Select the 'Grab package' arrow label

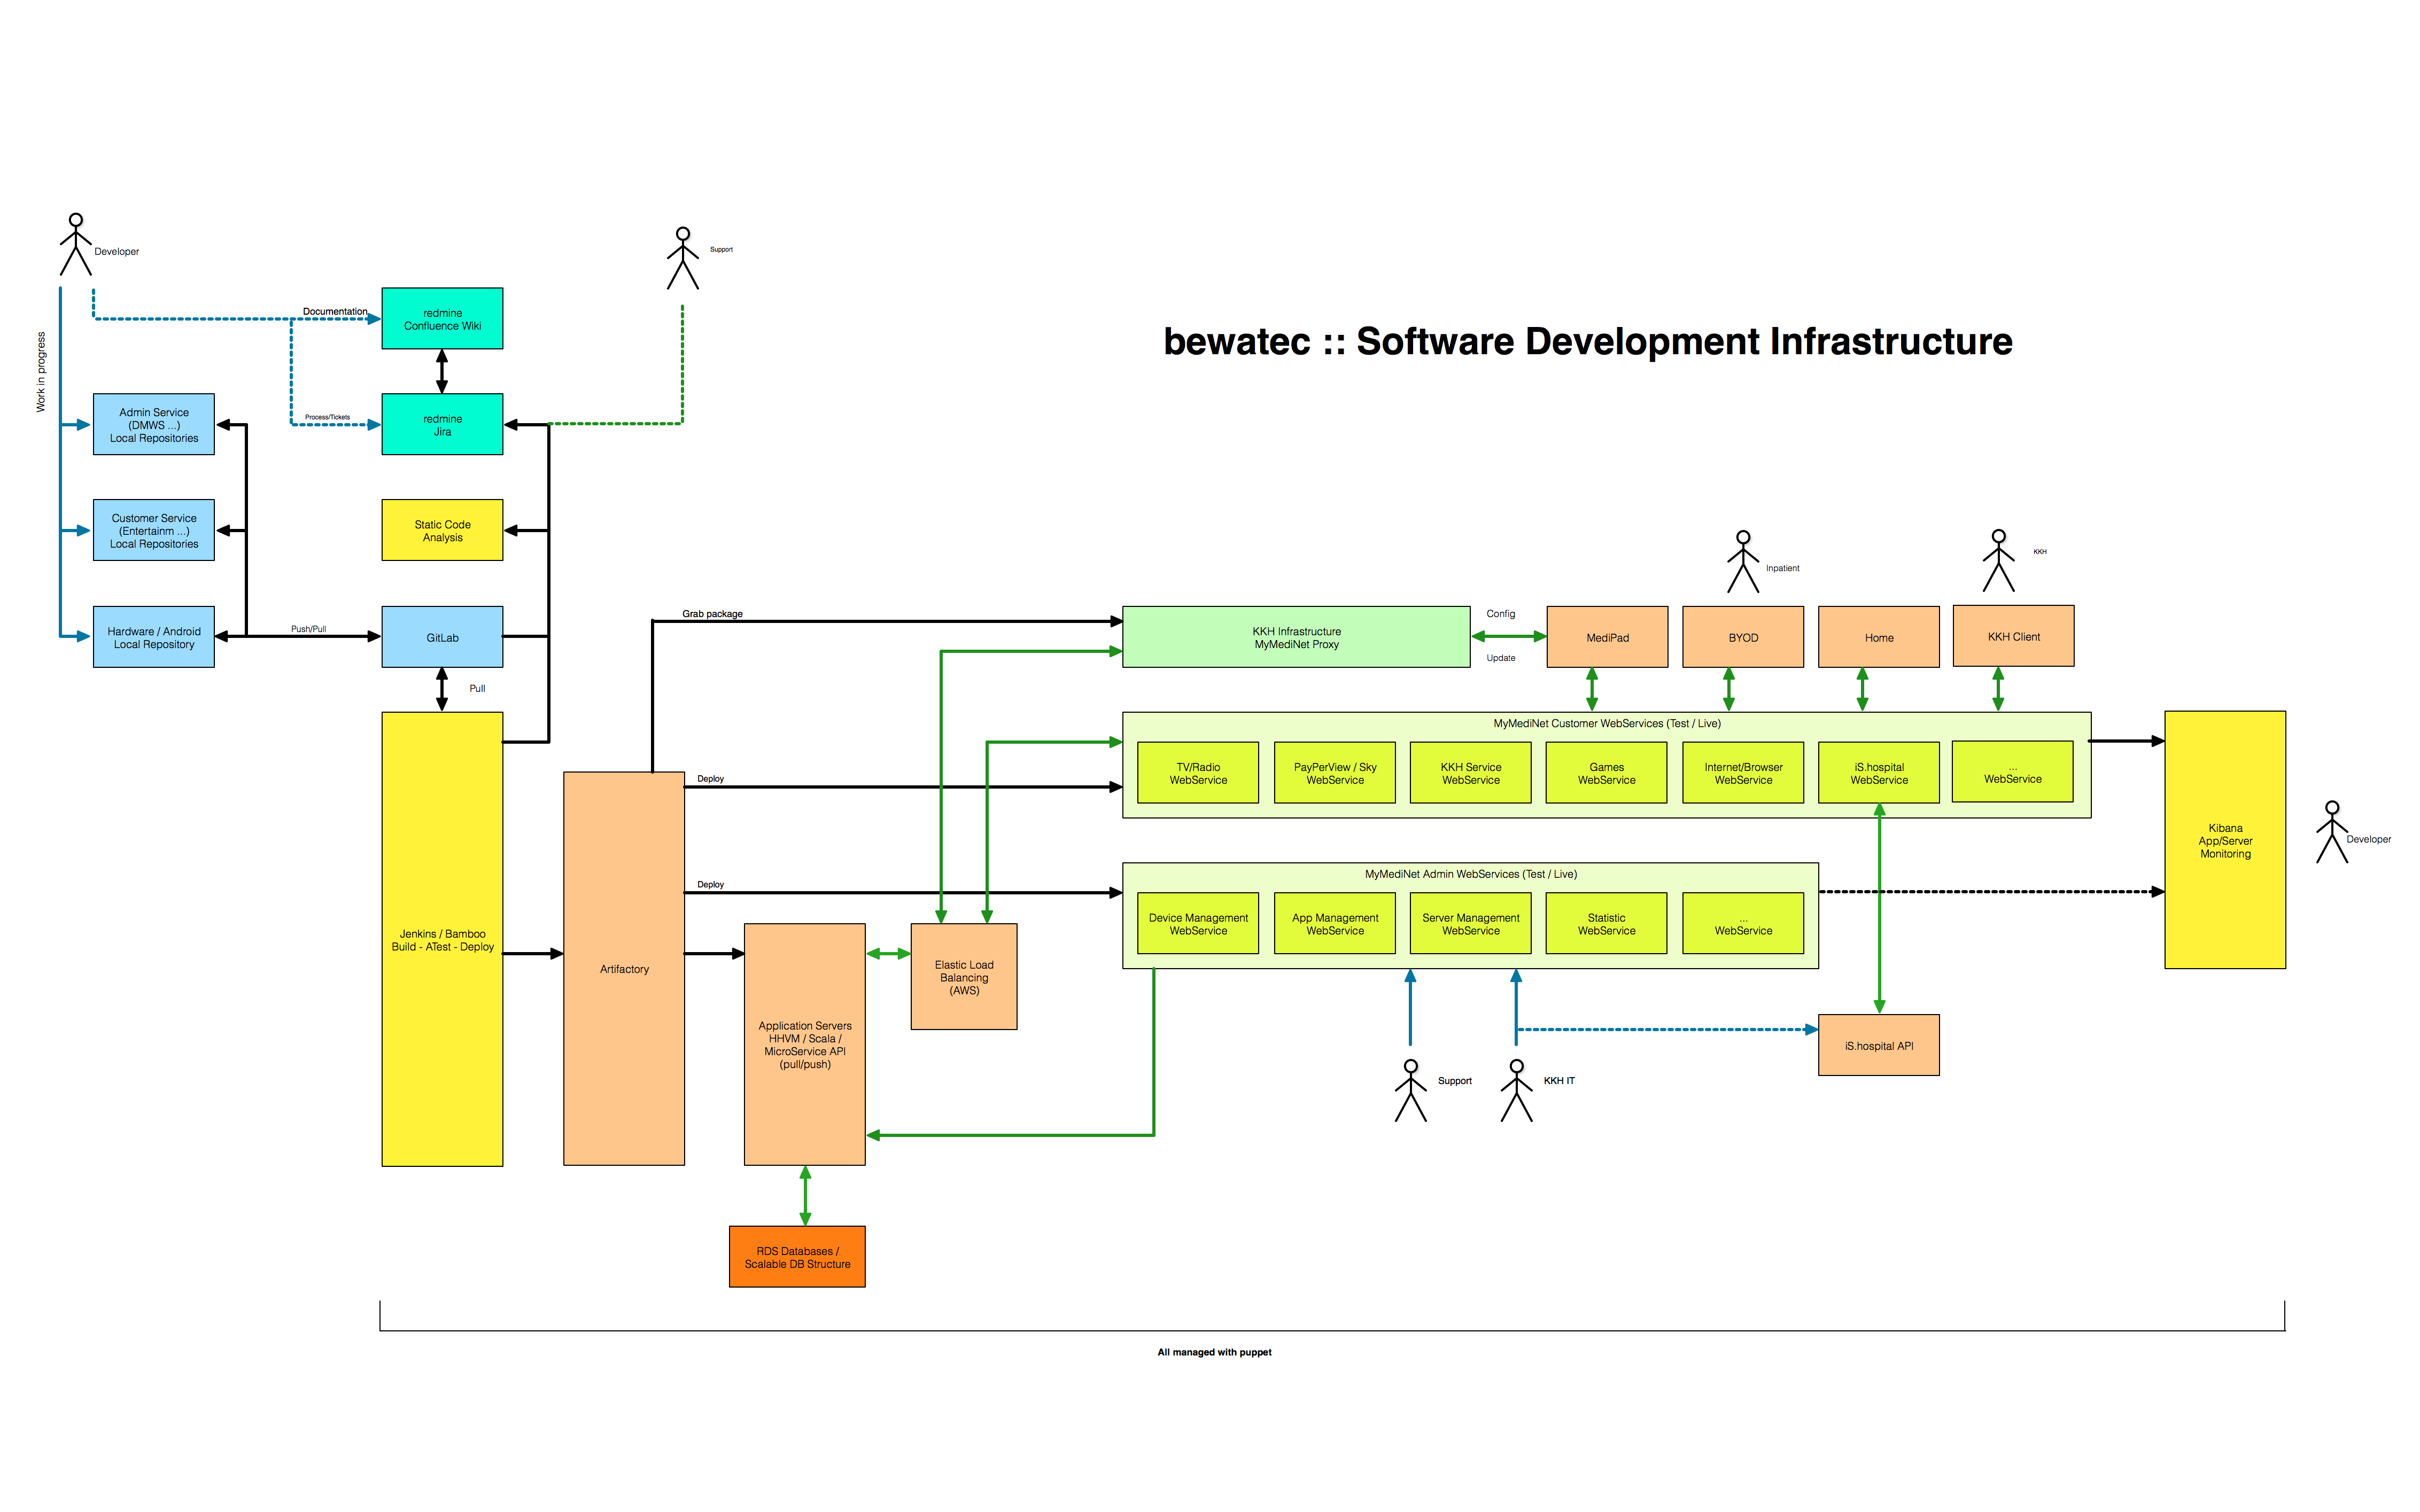click(x=712, y=614)
